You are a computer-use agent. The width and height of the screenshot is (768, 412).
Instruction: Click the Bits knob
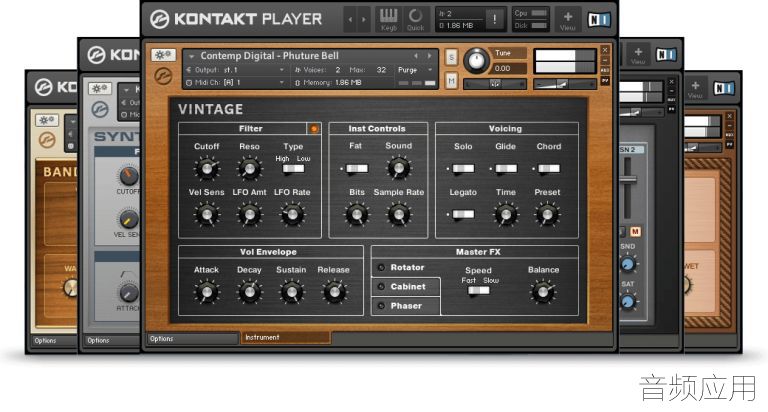click(x=357, y=215)
